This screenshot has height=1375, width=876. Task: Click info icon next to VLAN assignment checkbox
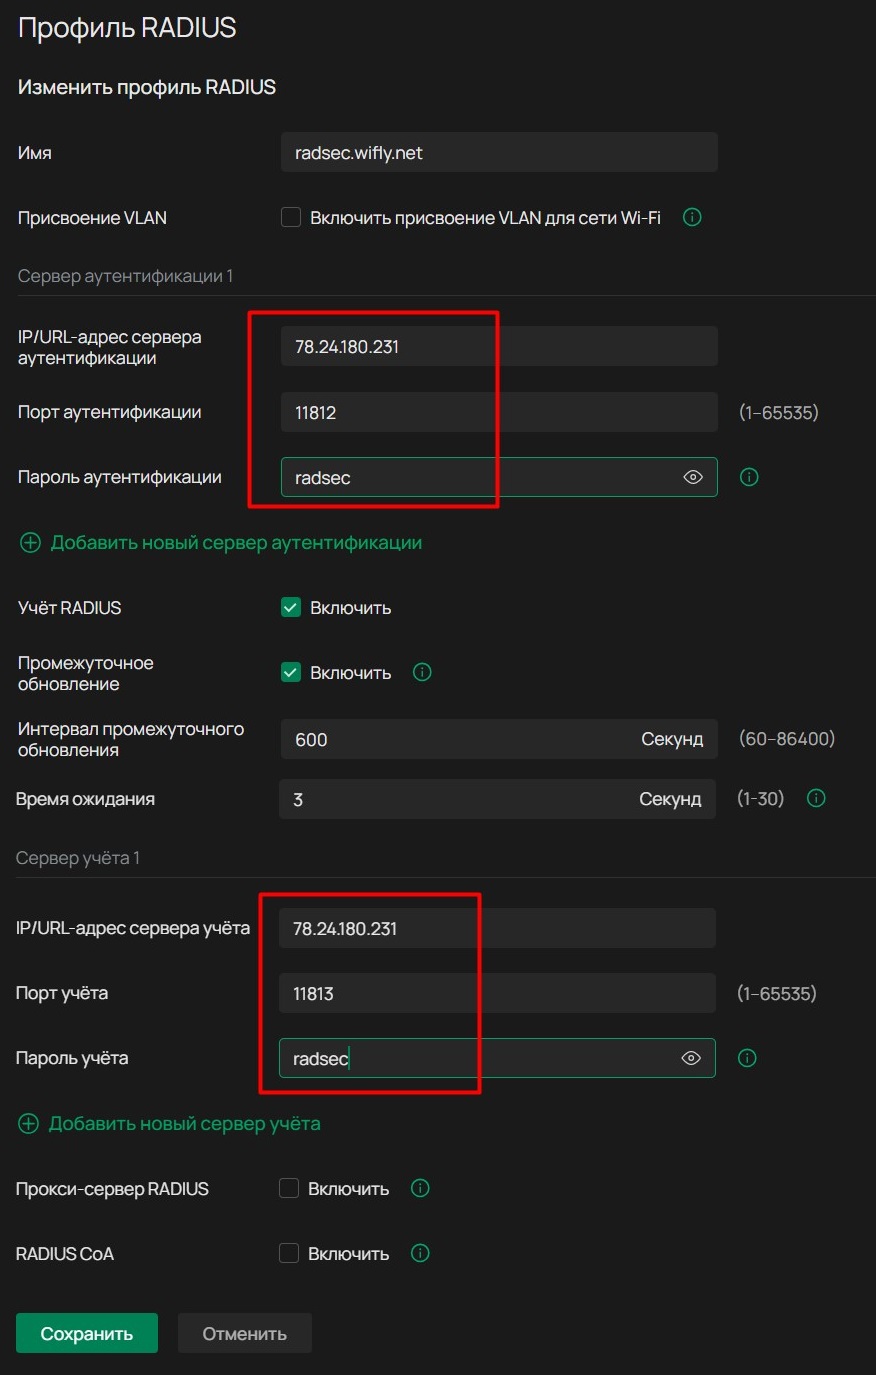pos(692,217)
